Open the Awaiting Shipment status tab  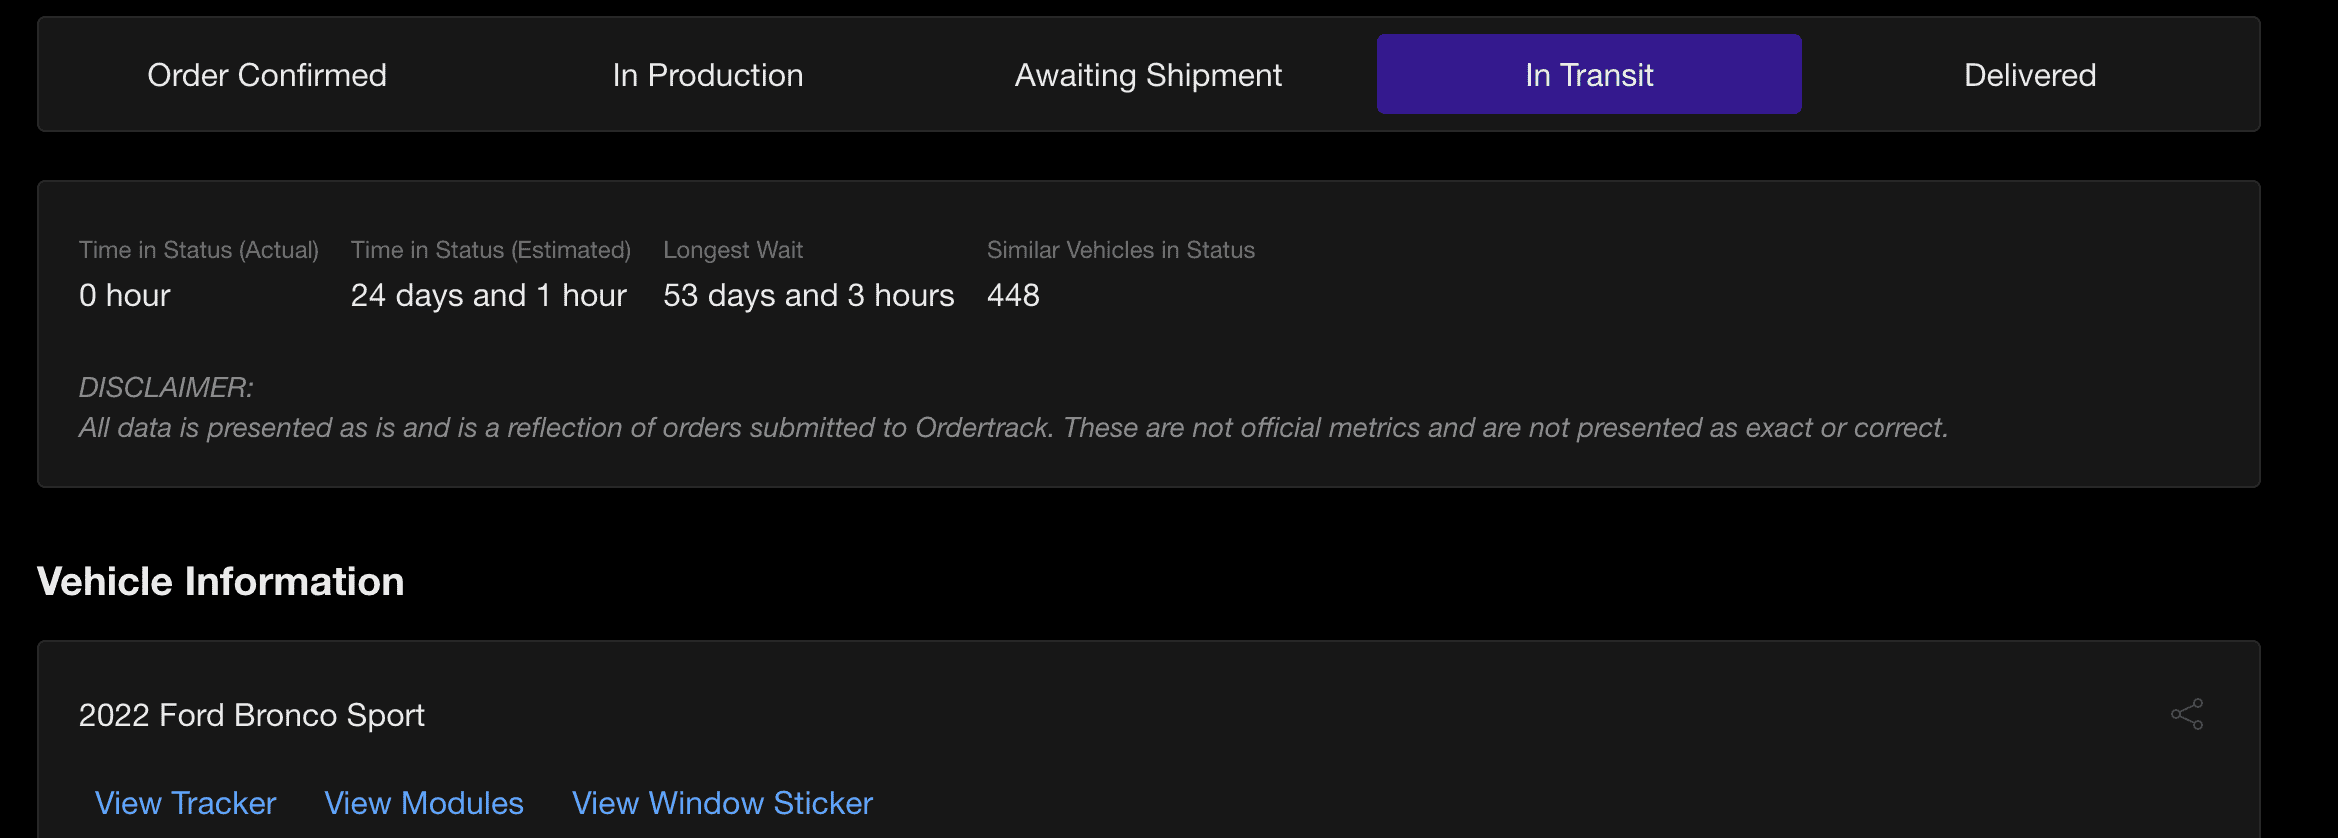(1148, 75)
